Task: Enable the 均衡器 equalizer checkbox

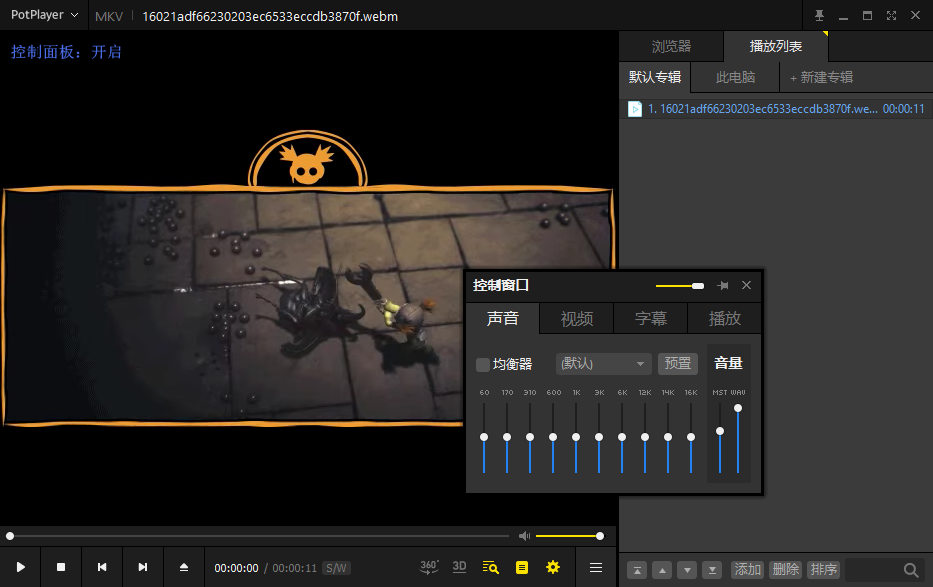Action: coord(483,364)
